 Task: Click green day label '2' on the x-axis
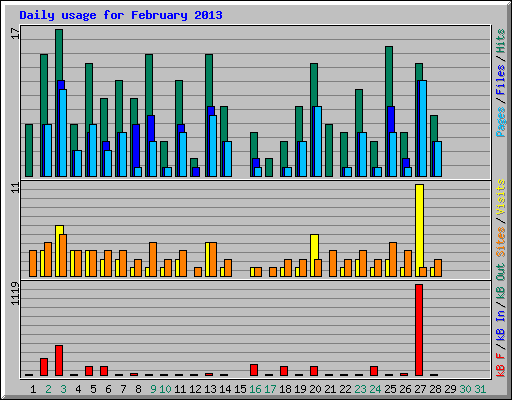click(48, 389)
